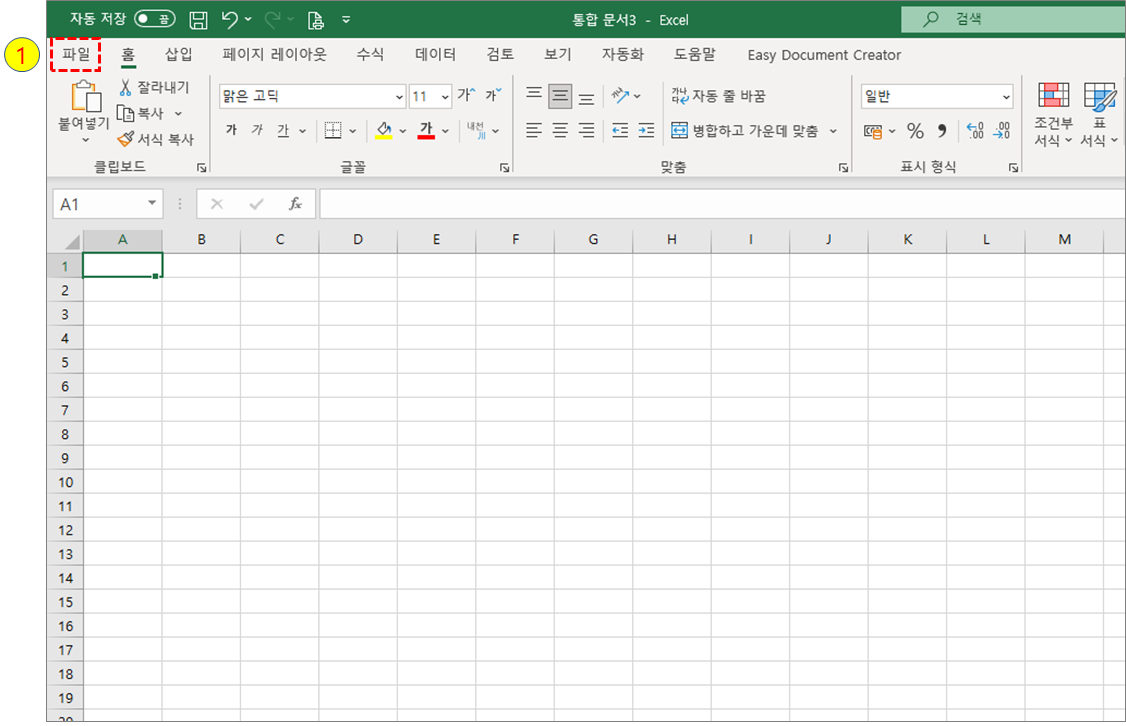Click the text orientation icon
The width and height of the screenshot is (1126, 726).
[620, 96]
